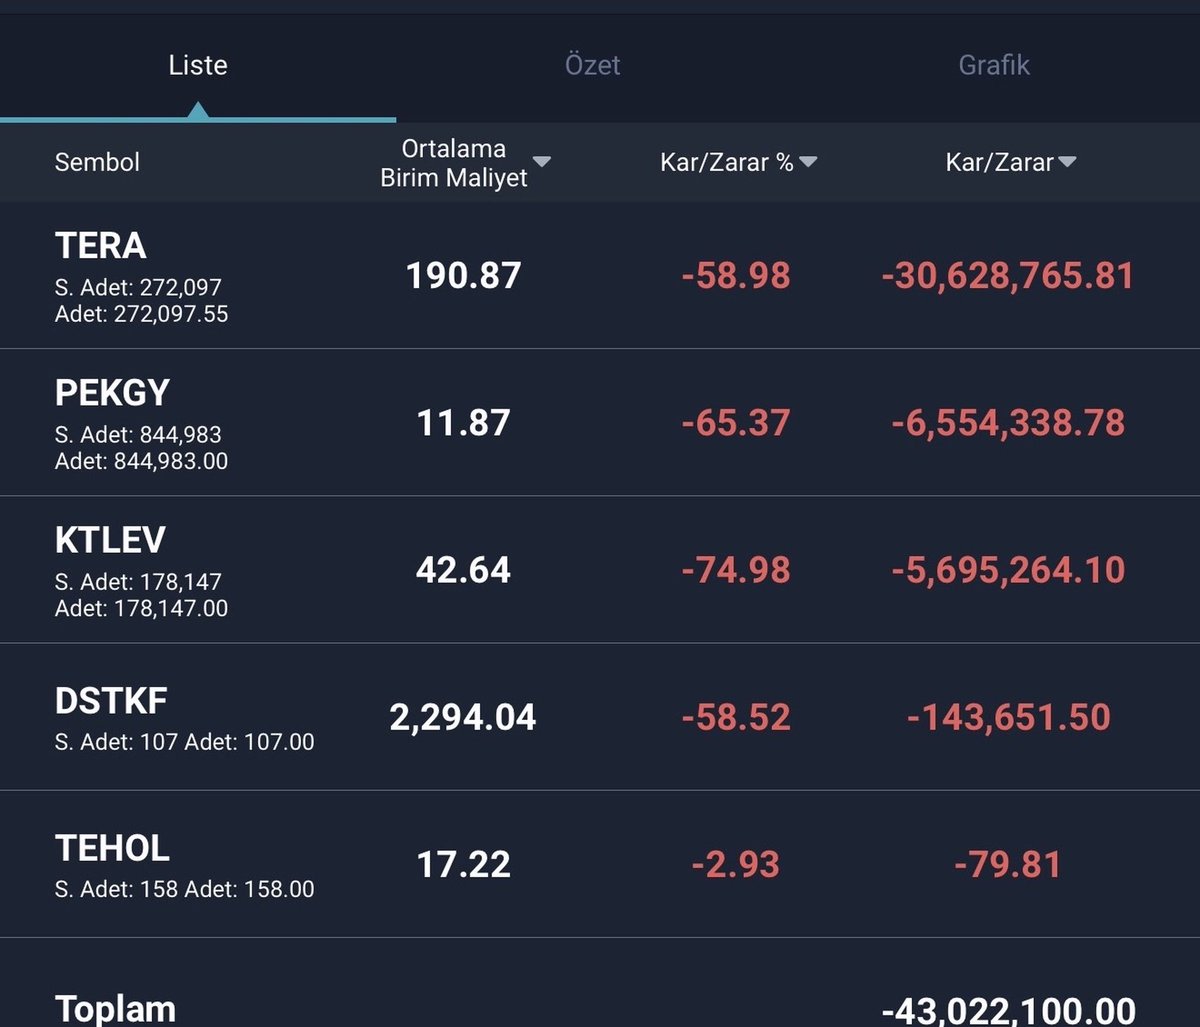Image resolution: width=1200 pixels, height=1027 pixels.
Task: Click PEKGY loss percent -65.37
Action: tap(736, 423)
